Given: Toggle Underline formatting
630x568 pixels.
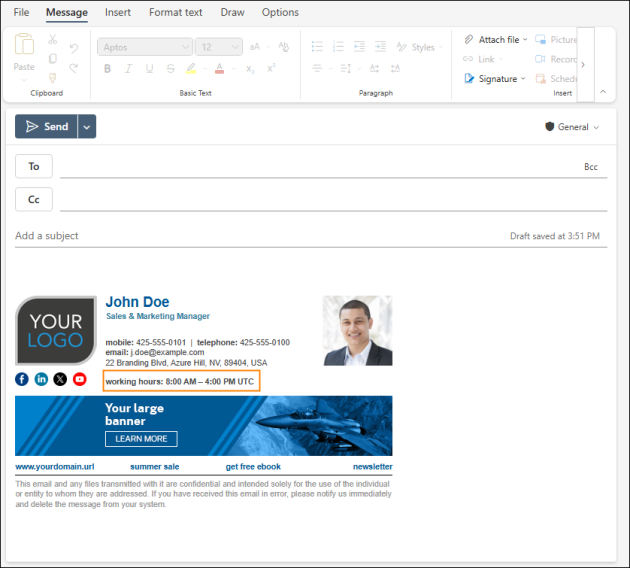Looking at the screenshot, I should [x=149, y=69].
